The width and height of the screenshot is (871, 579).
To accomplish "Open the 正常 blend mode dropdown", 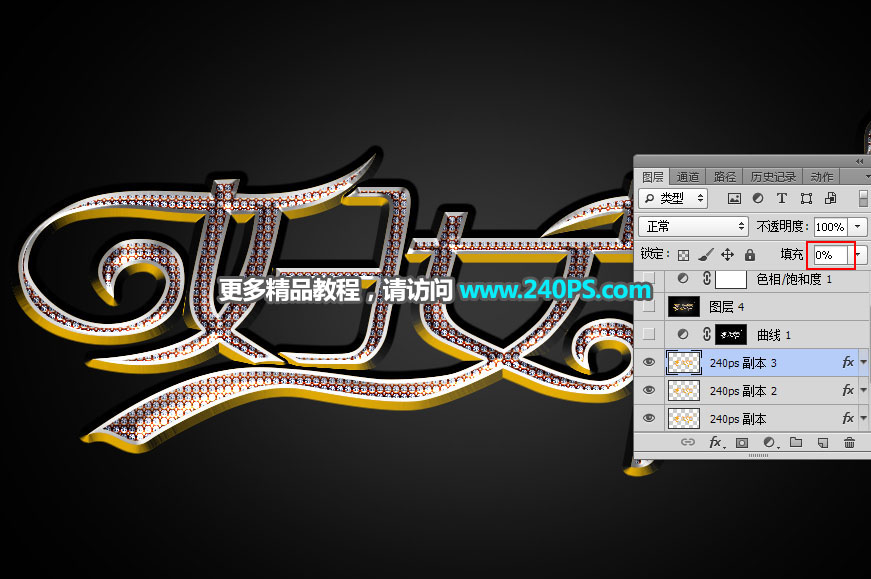I will (693, 227).
